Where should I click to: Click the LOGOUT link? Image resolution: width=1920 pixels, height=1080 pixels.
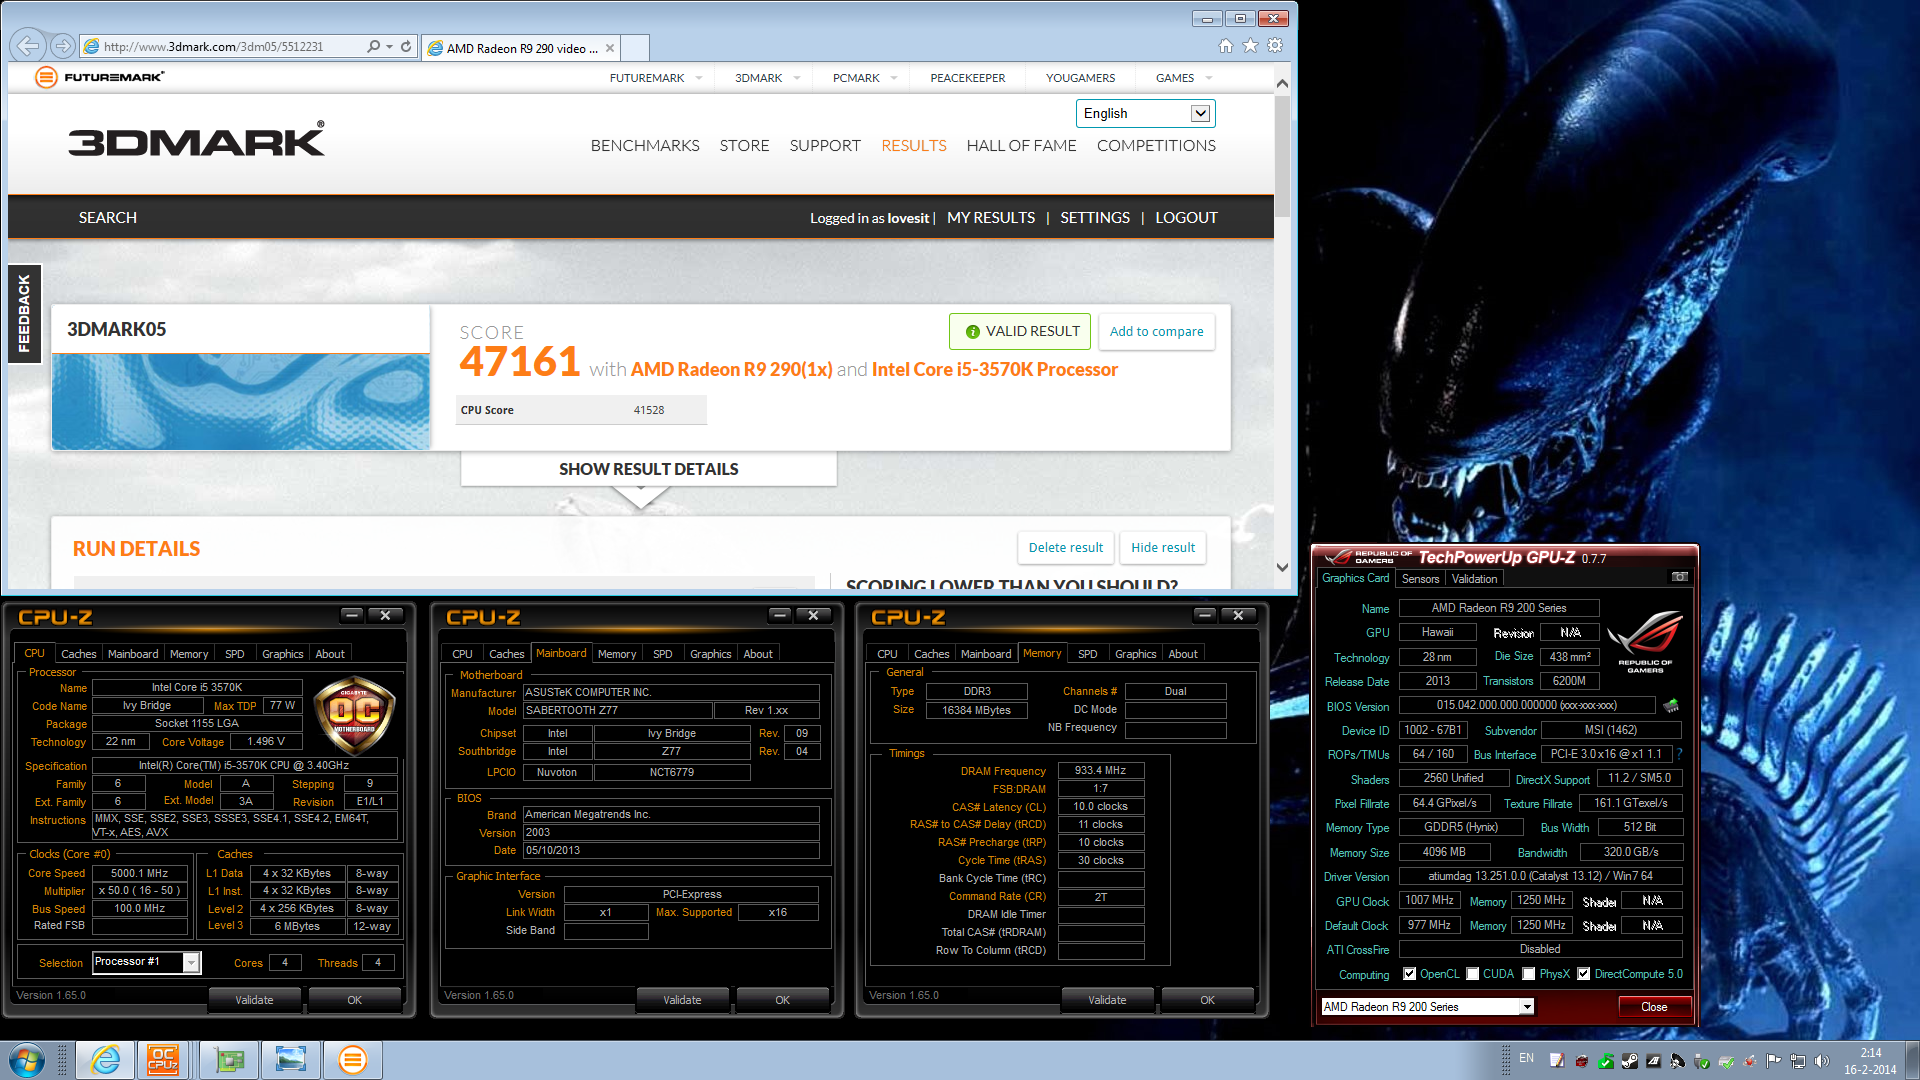coord(1186,218)
